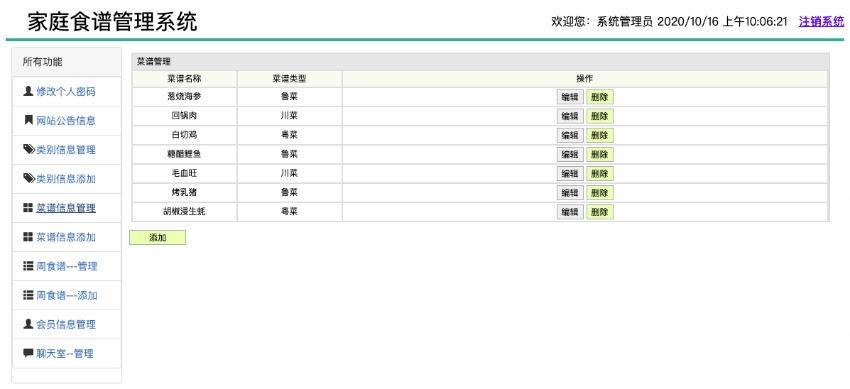
Task: Click the 白切鸡 name cell
Action: tap(184, 135)
